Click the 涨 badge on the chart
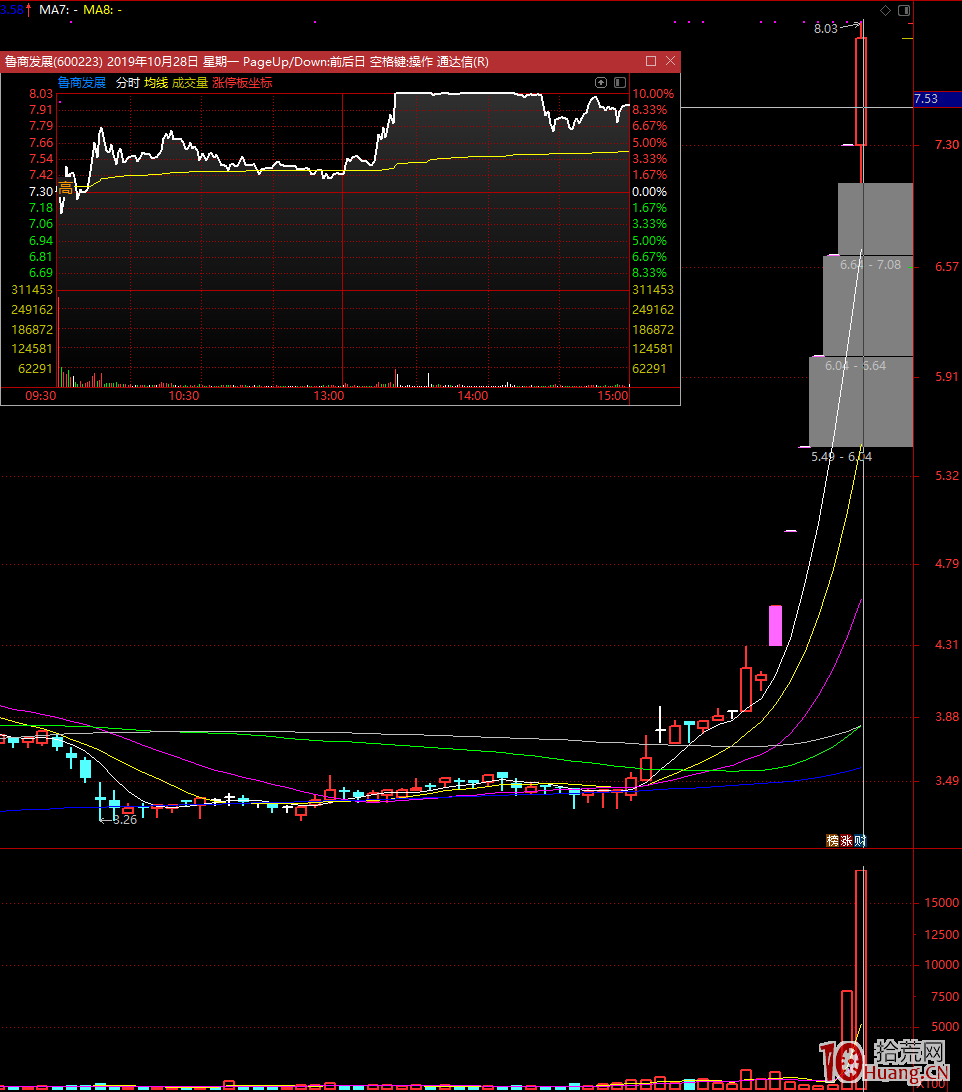 tap(846, 841)
